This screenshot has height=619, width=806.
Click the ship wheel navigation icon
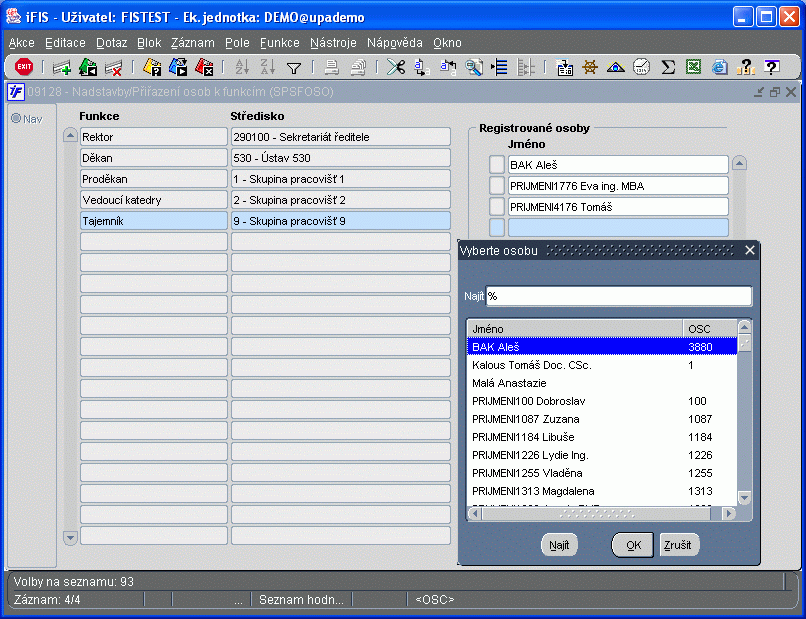tap(590, 67)
